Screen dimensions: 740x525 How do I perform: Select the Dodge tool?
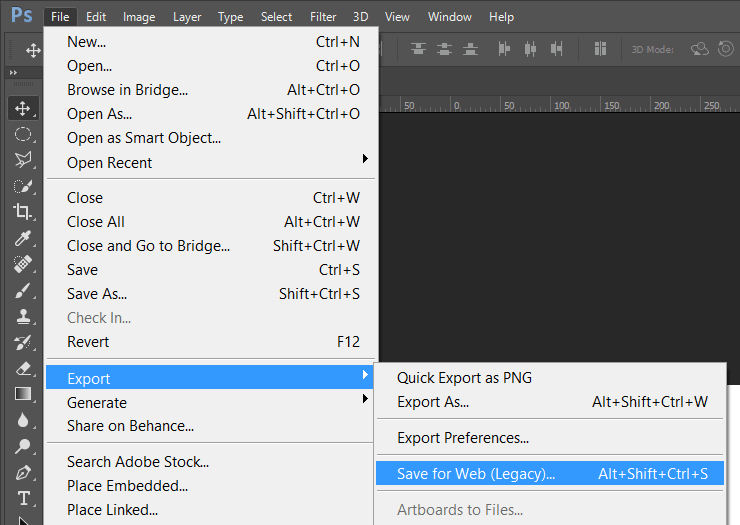23,446
